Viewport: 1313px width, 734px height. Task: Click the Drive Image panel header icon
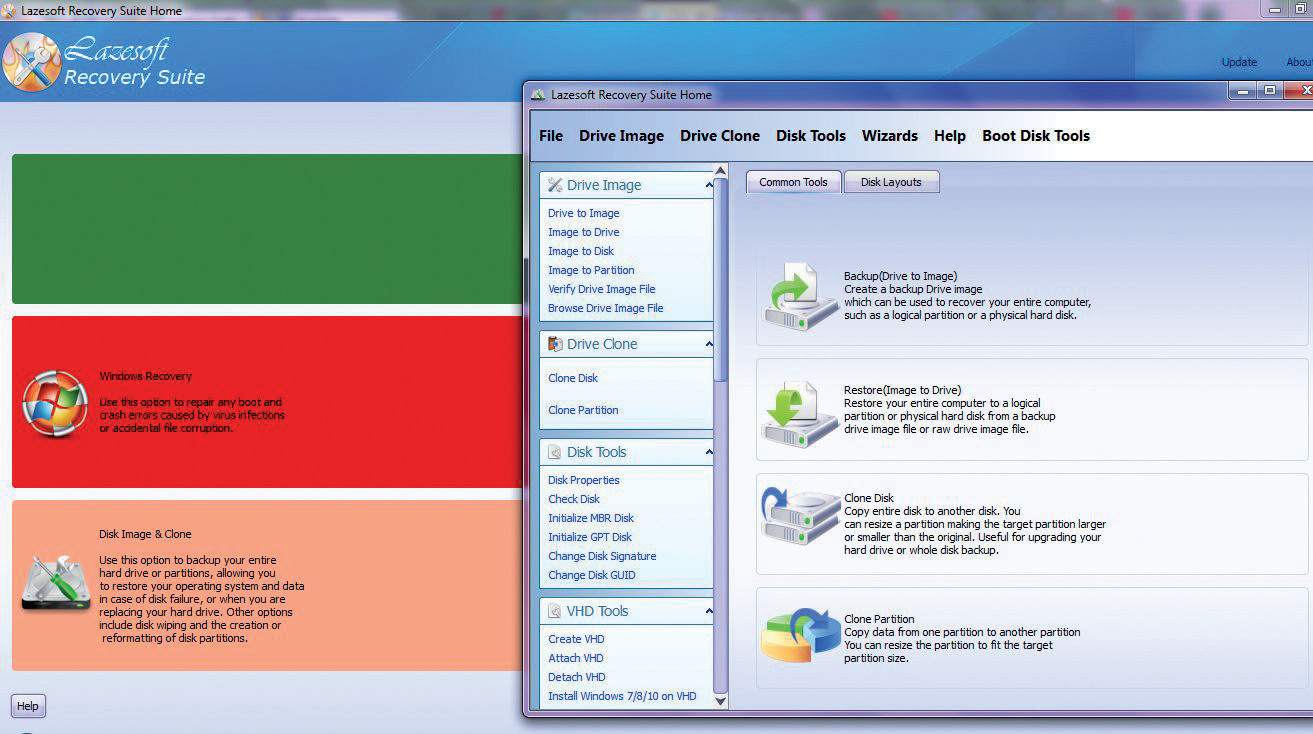coord(555,185)
